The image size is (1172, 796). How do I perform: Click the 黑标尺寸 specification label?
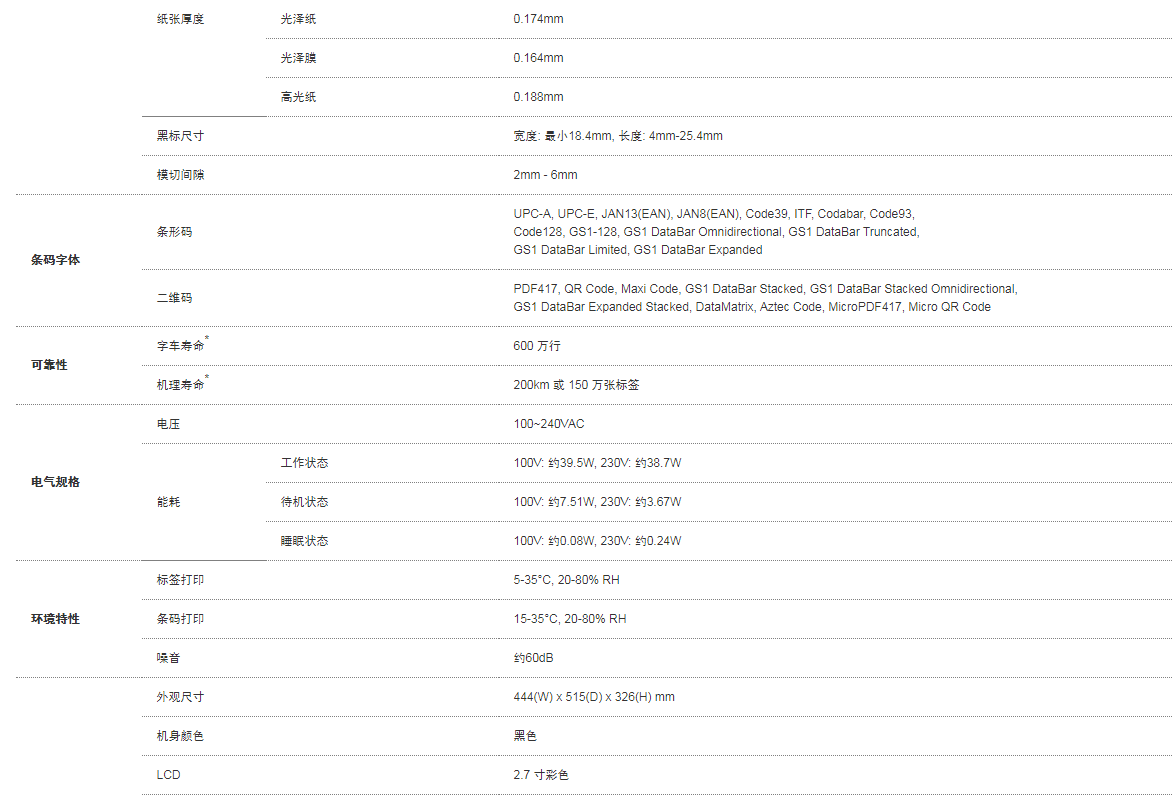(x=180, y=136)
